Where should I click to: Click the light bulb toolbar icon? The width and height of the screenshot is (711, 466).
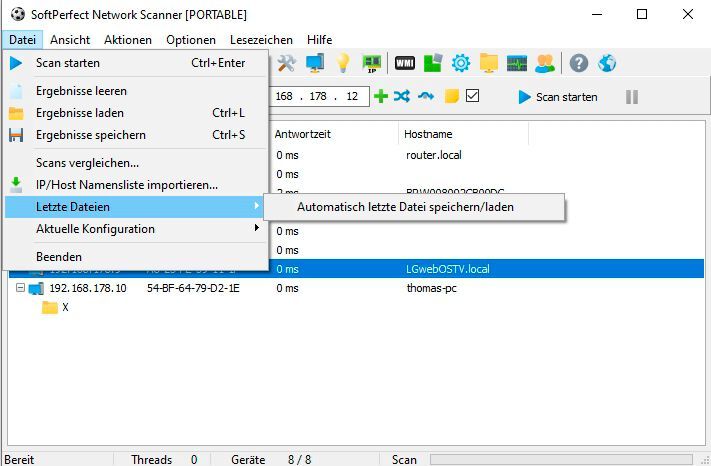[x=343, y=63]
